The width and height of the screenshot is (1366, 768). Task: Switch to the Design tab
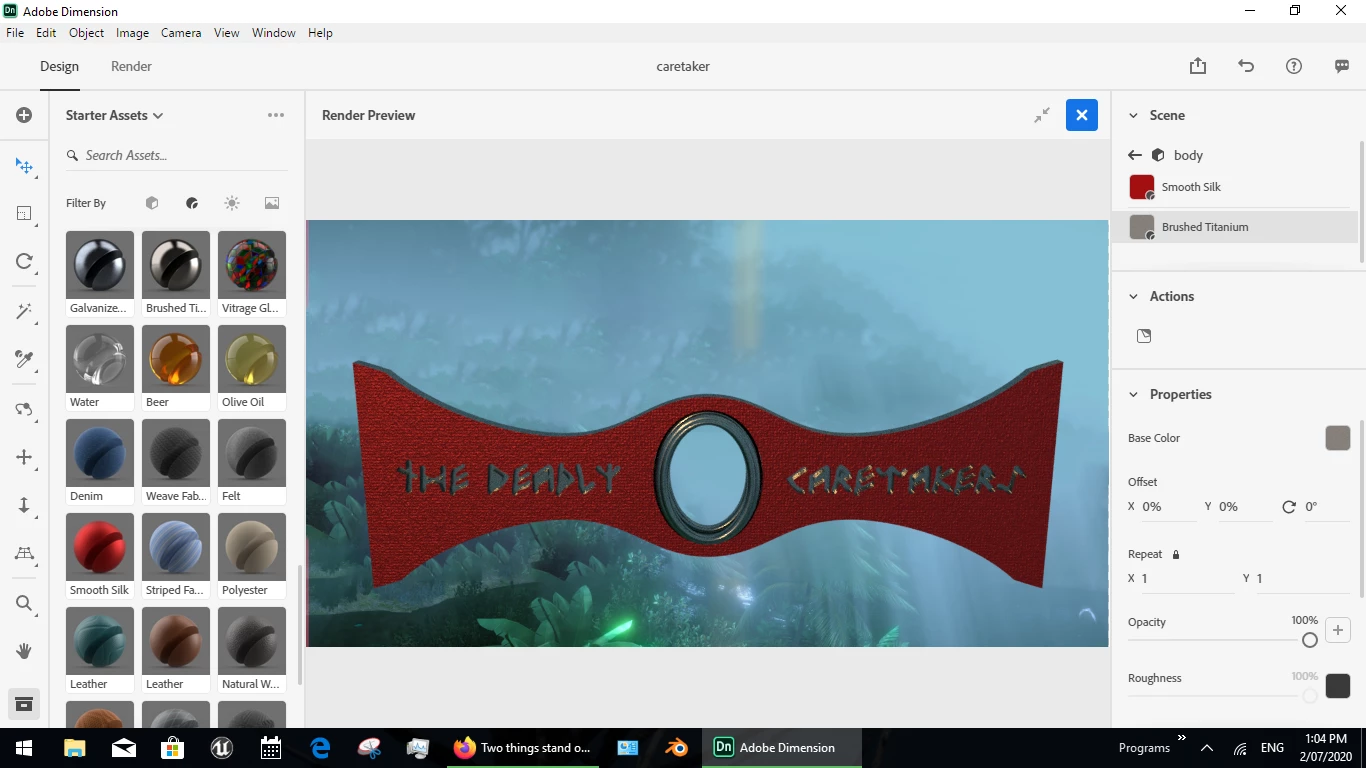pyautogui.click(x=59, y=66)
